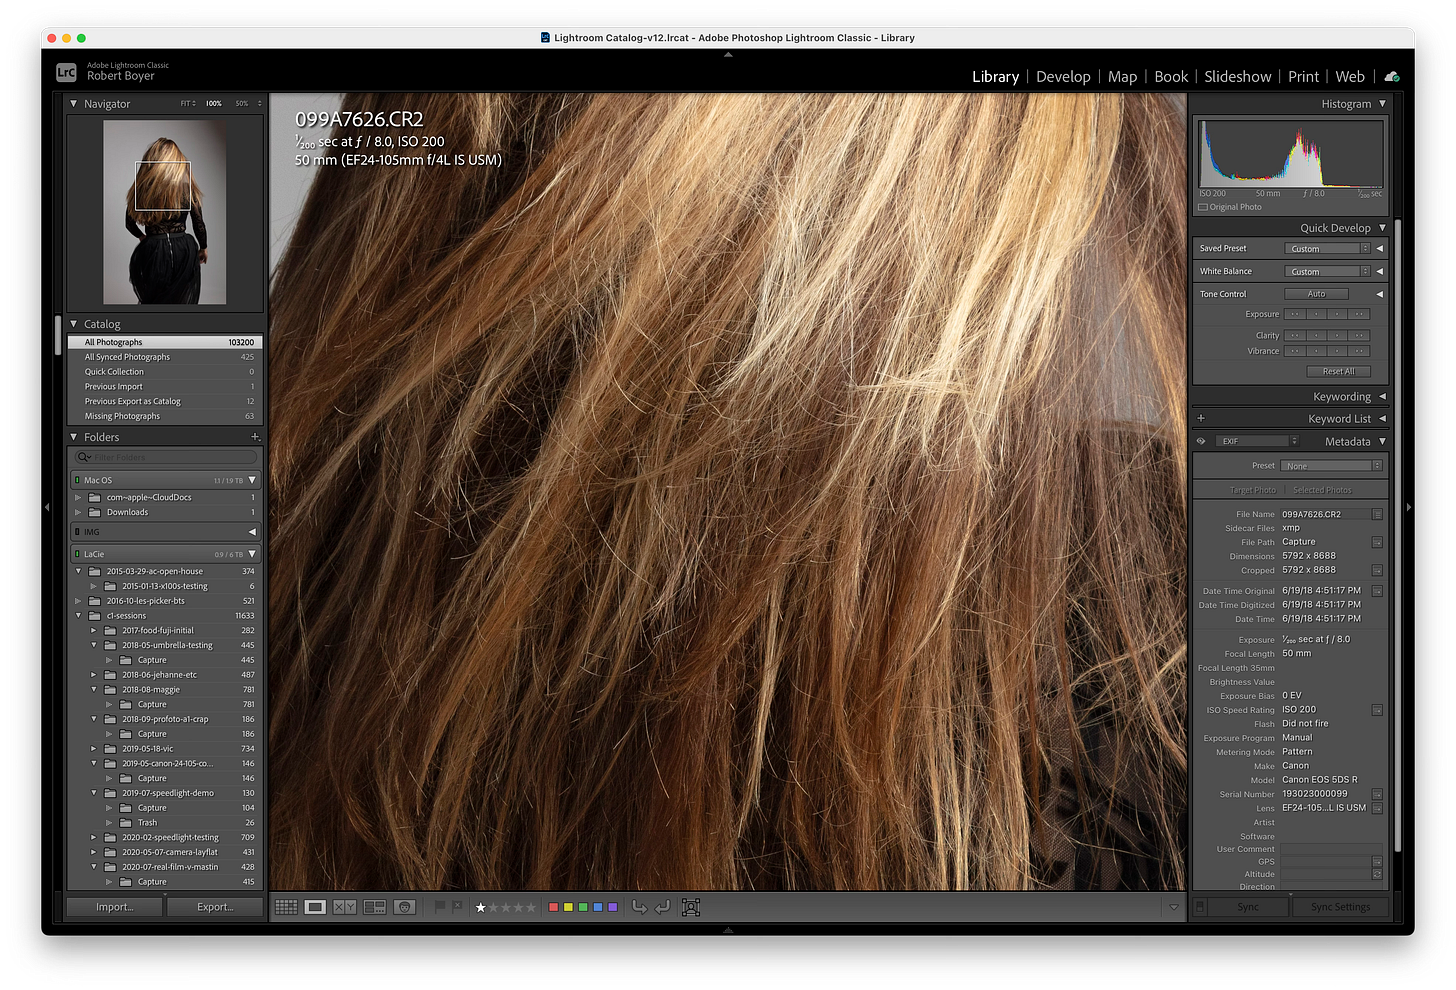The height and width of the screenshot is (990, 1456).
Task: Add a new folder with the plus icon
Action: tap(255, 437)
